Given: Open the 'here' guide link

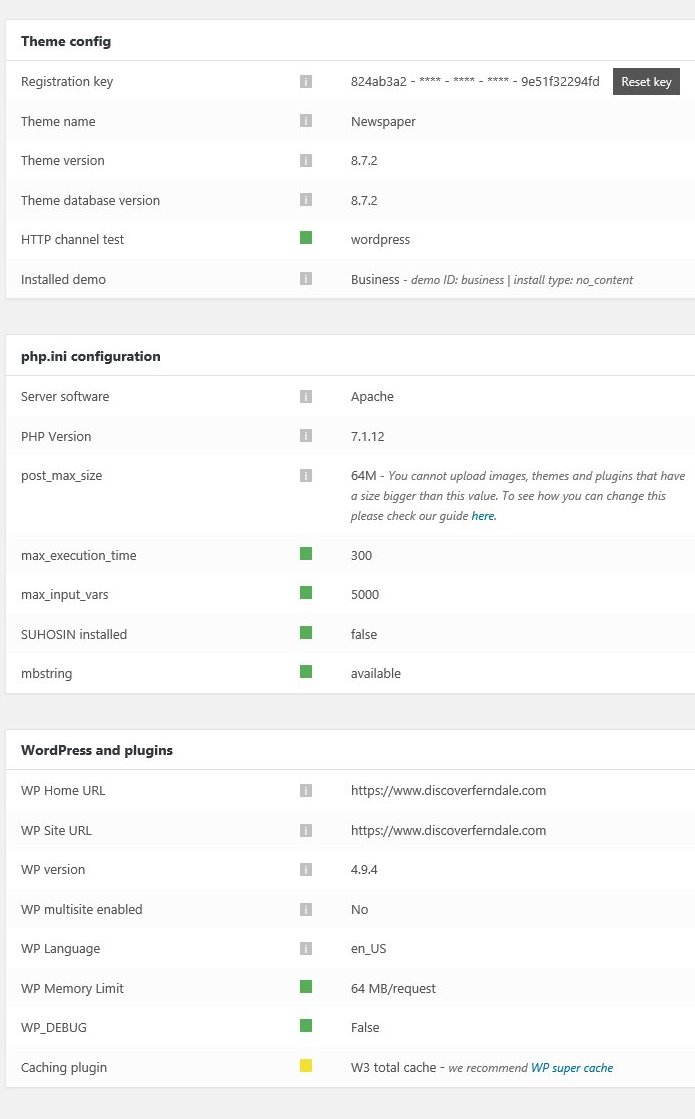Looking at the screenshot, I should coord(483,516).
